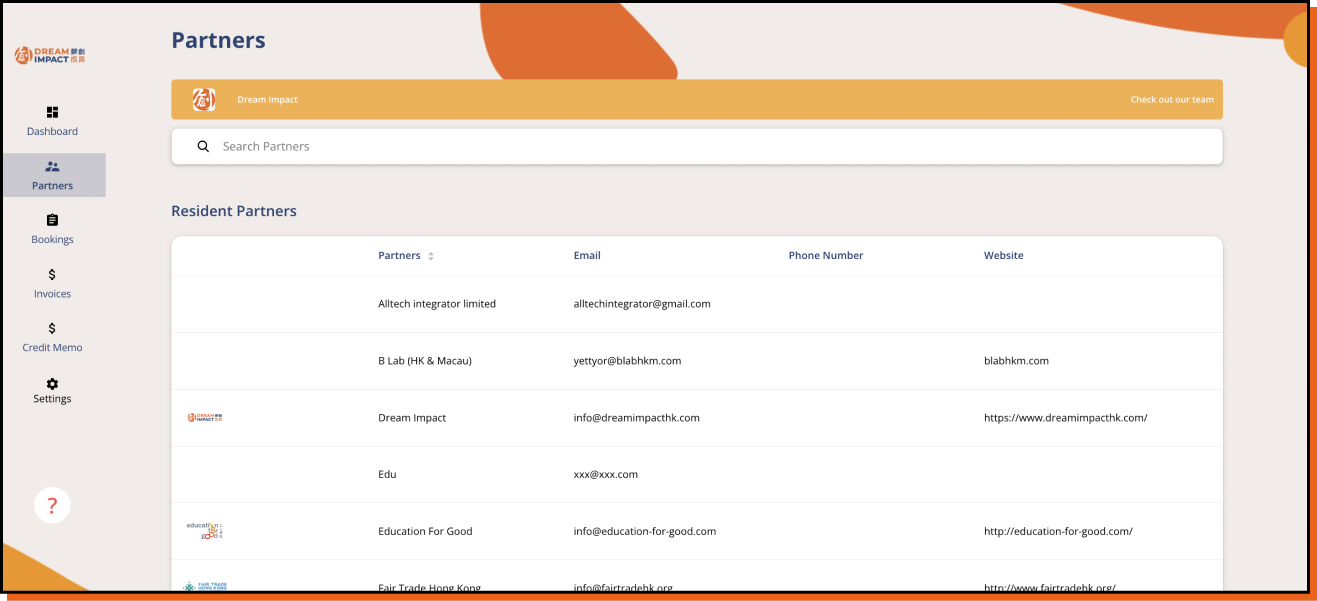Open Credit Memo dollar icon
Viewport: 1317px width, 601px height.
pyautogui.click(x=52, y=328)
